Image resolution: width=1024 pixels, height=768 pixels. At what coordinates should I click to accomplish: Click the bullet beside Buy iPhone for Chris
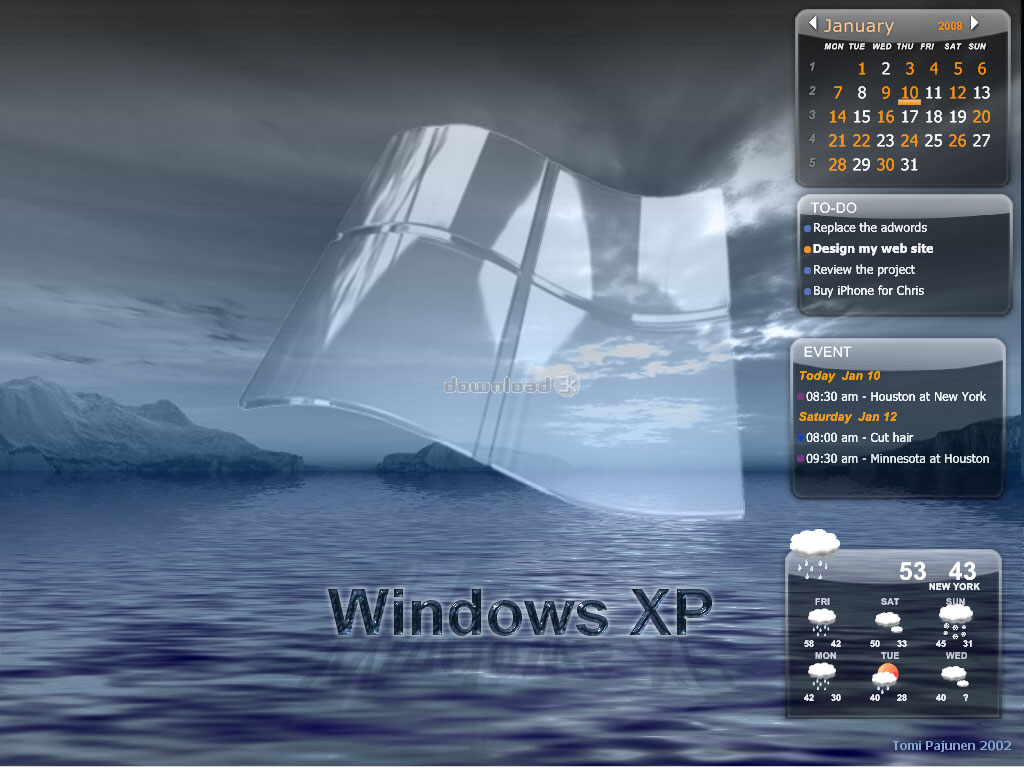point(808,291)
